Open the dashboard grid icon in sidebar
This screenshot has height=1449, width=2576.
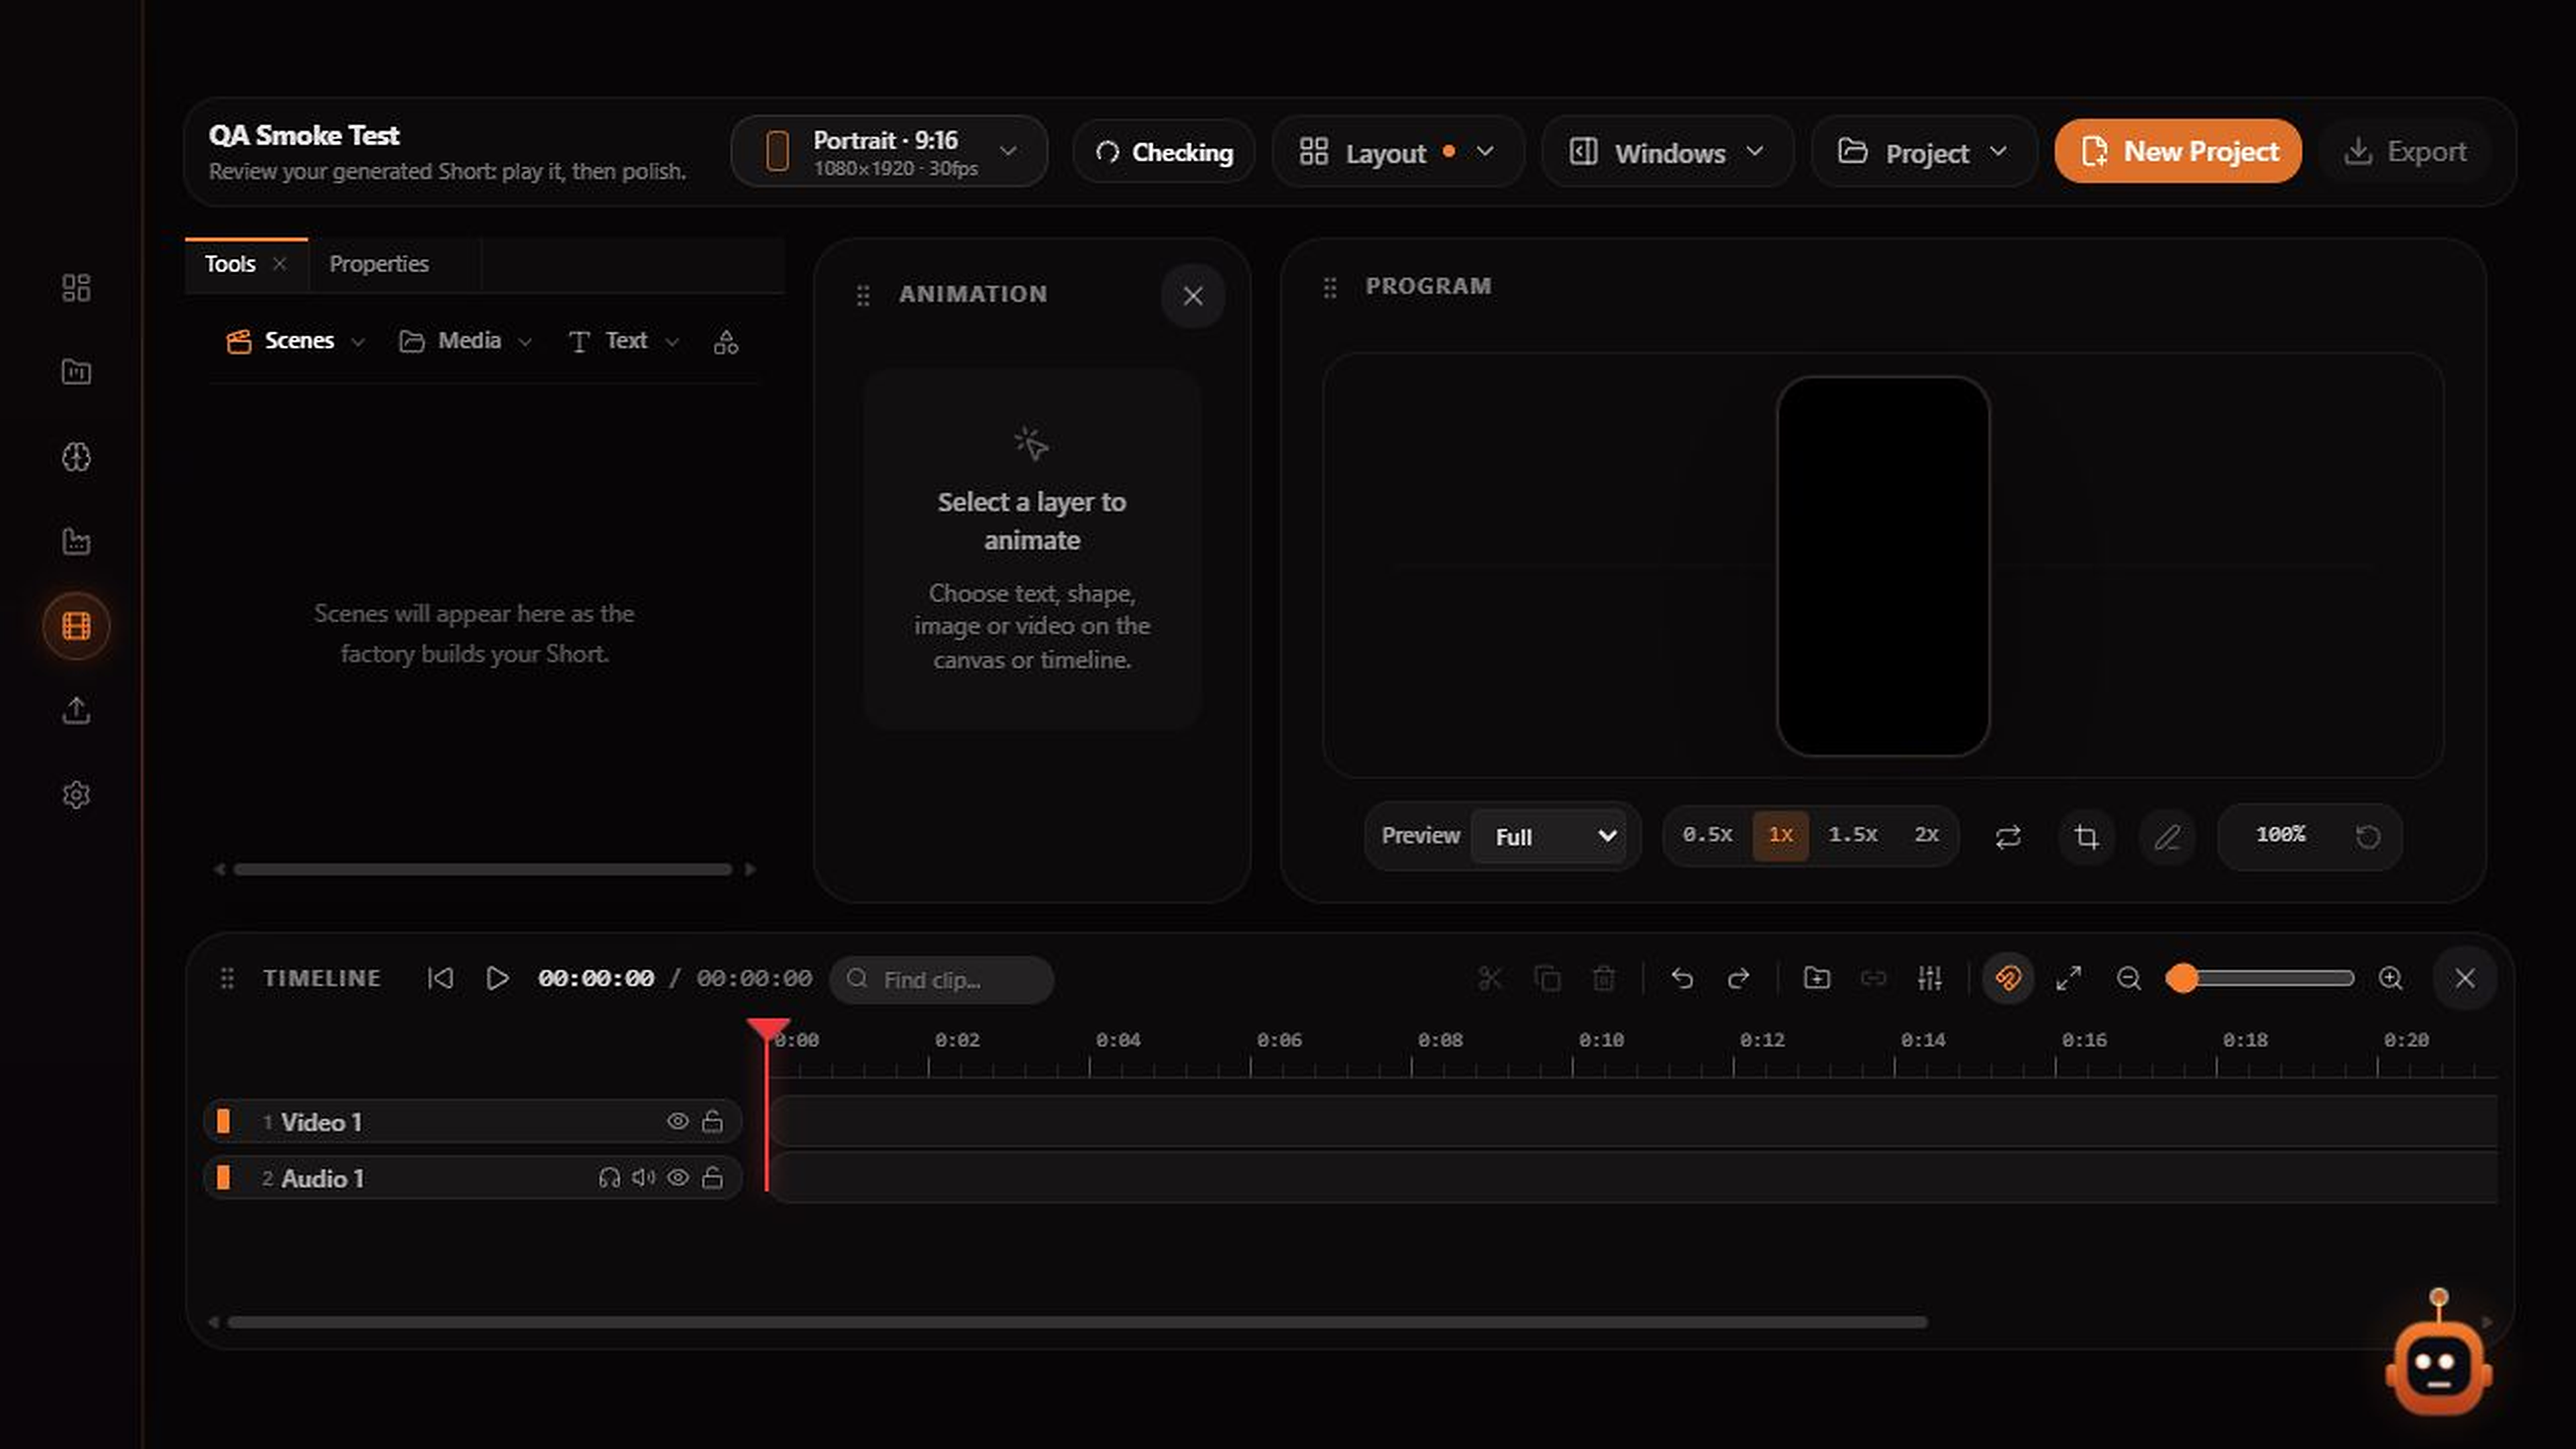[76, 288]
